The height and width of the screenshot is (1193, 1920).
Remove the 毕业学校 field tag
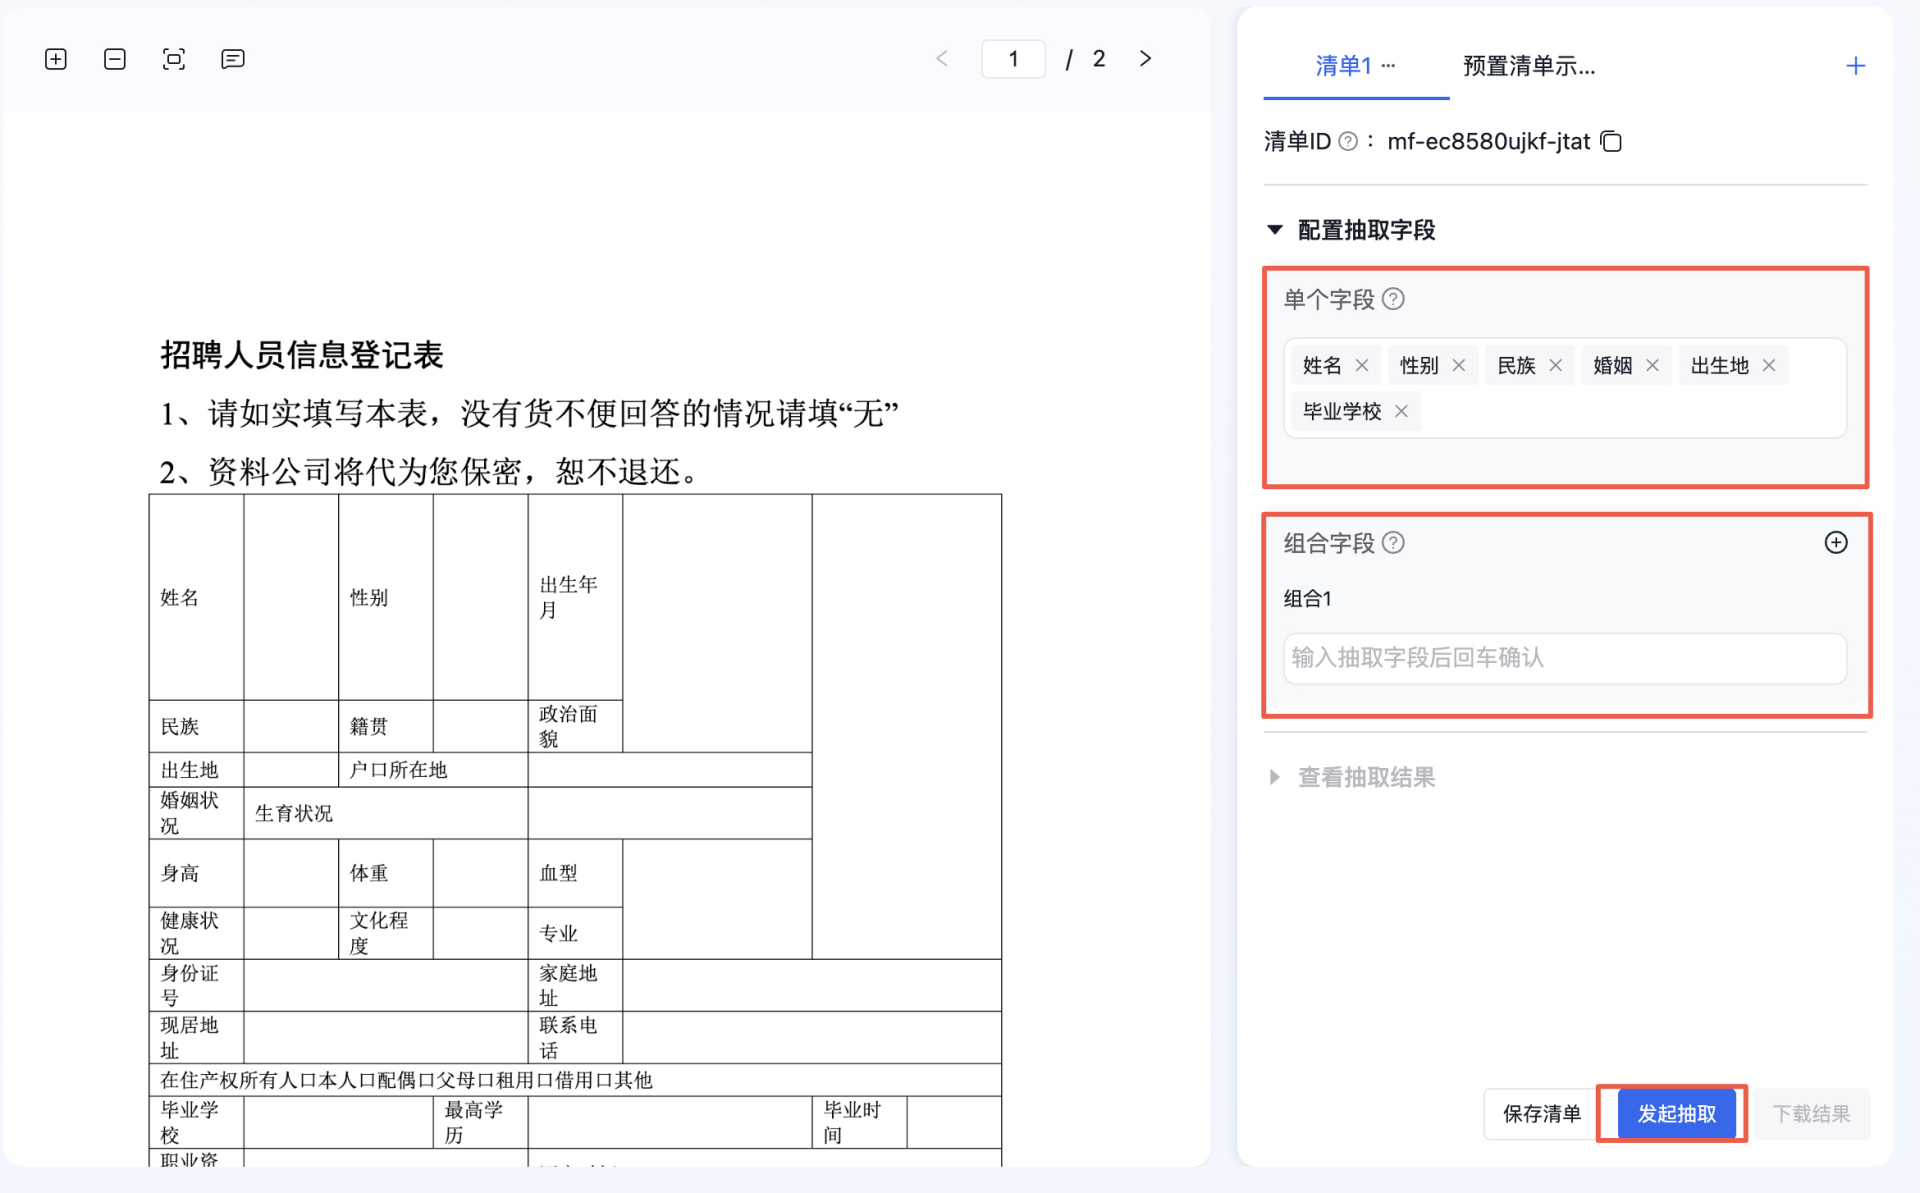pyautogui.click(x=1401, y=412)
